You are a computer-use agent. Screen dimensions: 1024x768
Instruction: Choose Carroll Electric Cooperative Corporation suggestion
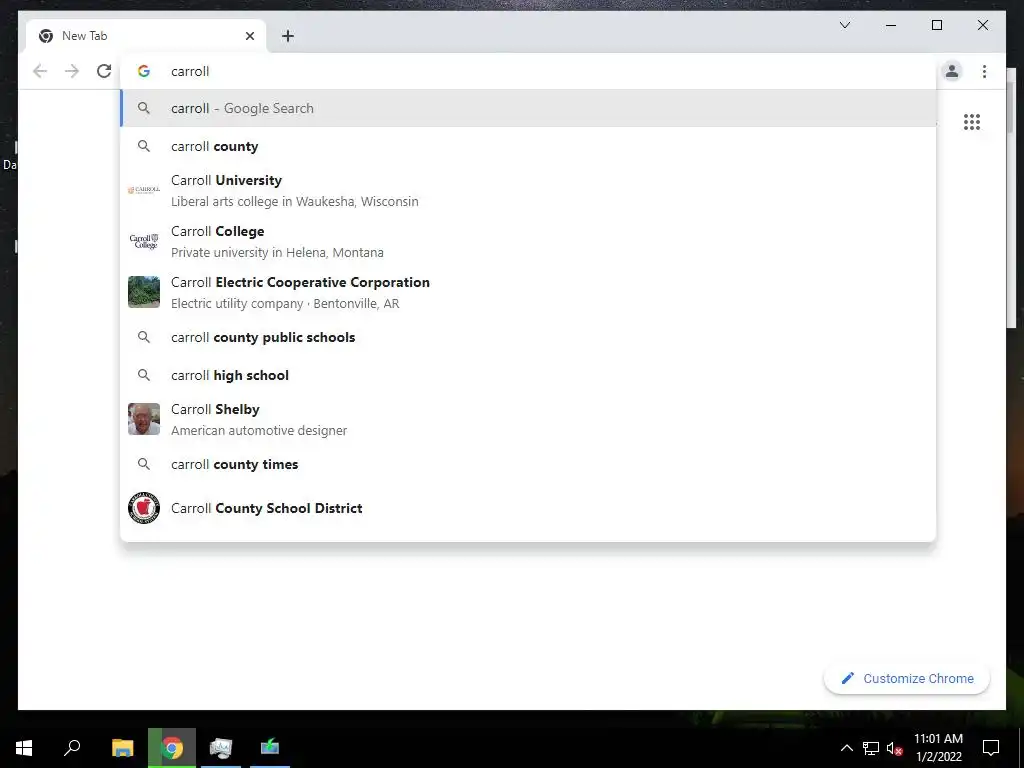click(528, 292)
